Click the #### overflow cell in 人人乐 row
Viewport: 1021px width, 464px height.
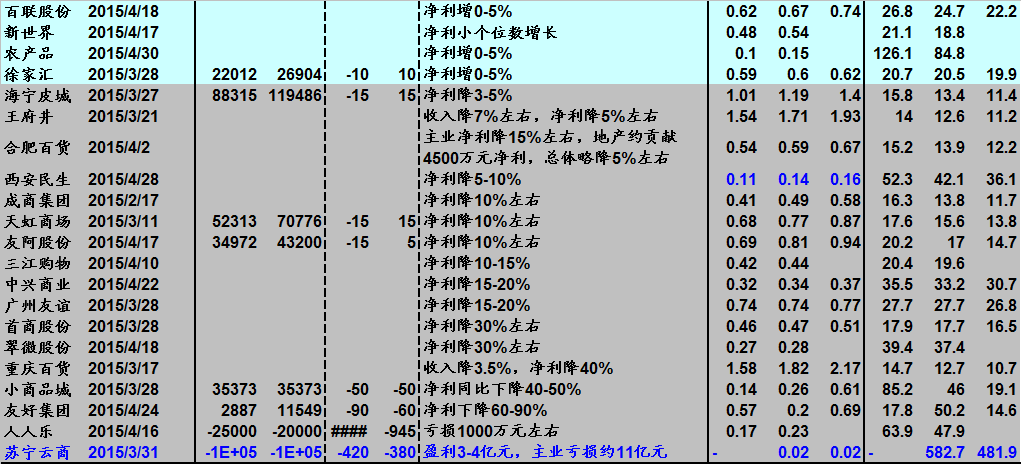pyautogui.click(x=350, y=431)
